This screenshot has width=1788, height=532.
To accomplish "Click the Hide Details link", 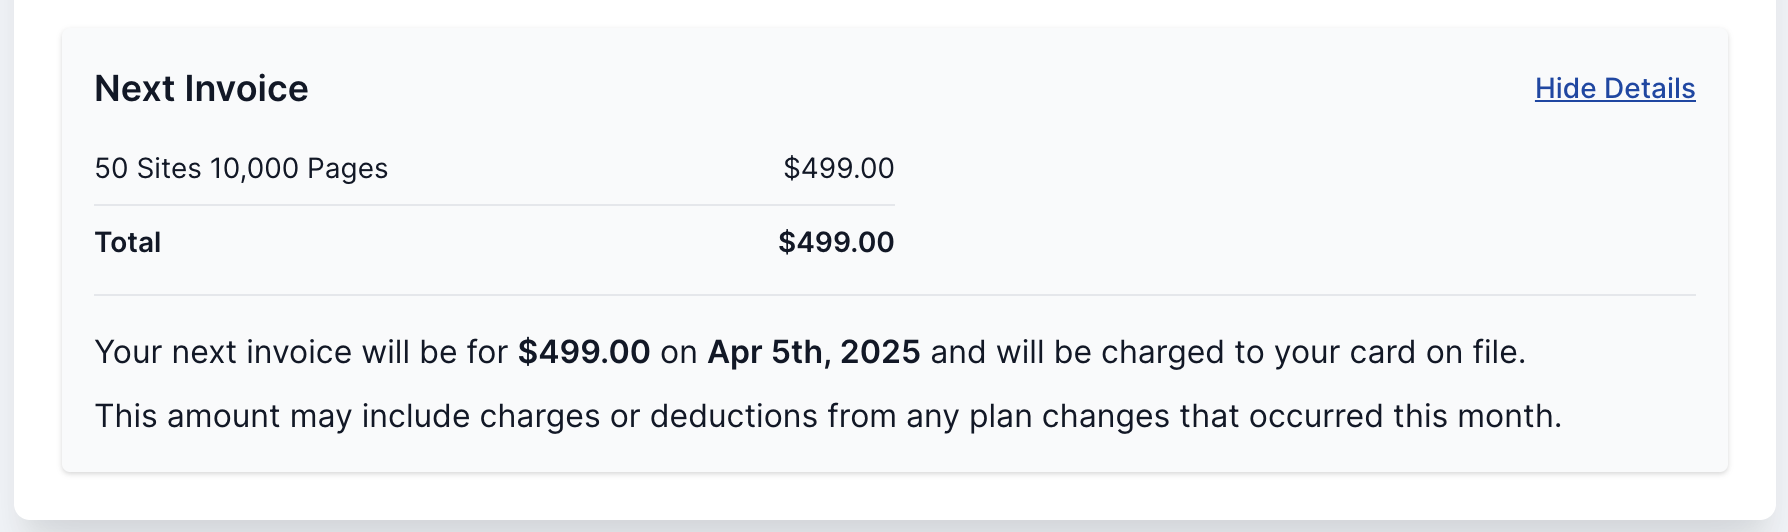I will pos(1614,89).
